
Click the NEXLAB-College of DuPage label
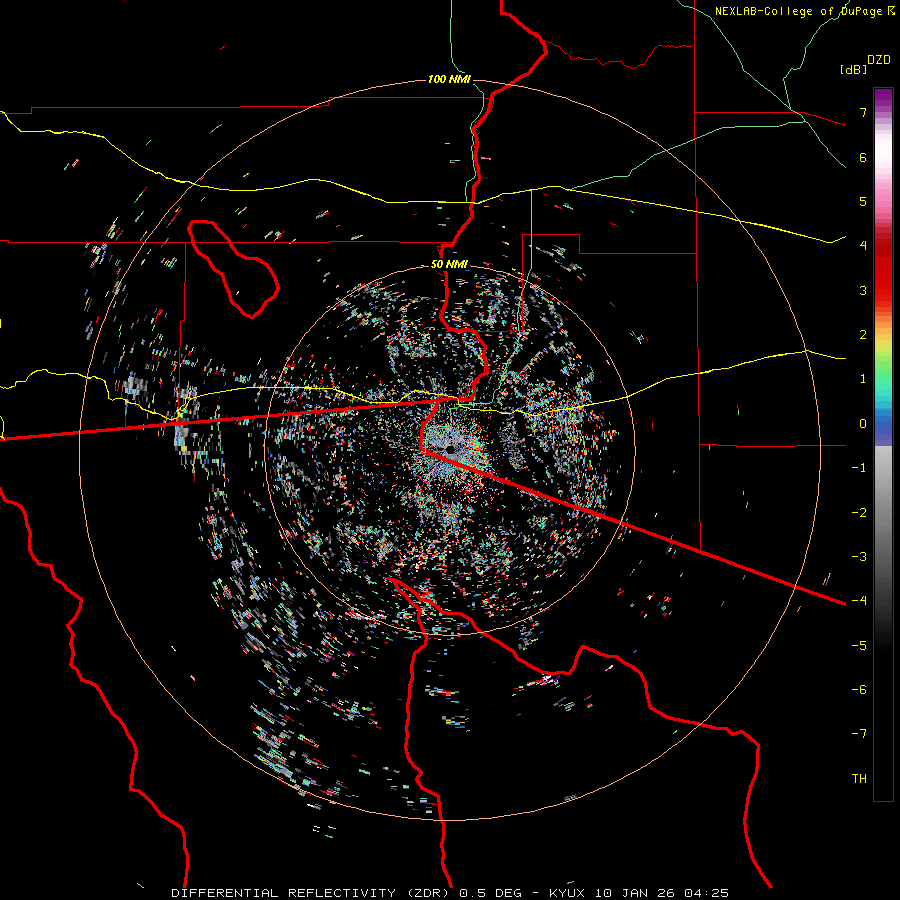coord(804,11)
